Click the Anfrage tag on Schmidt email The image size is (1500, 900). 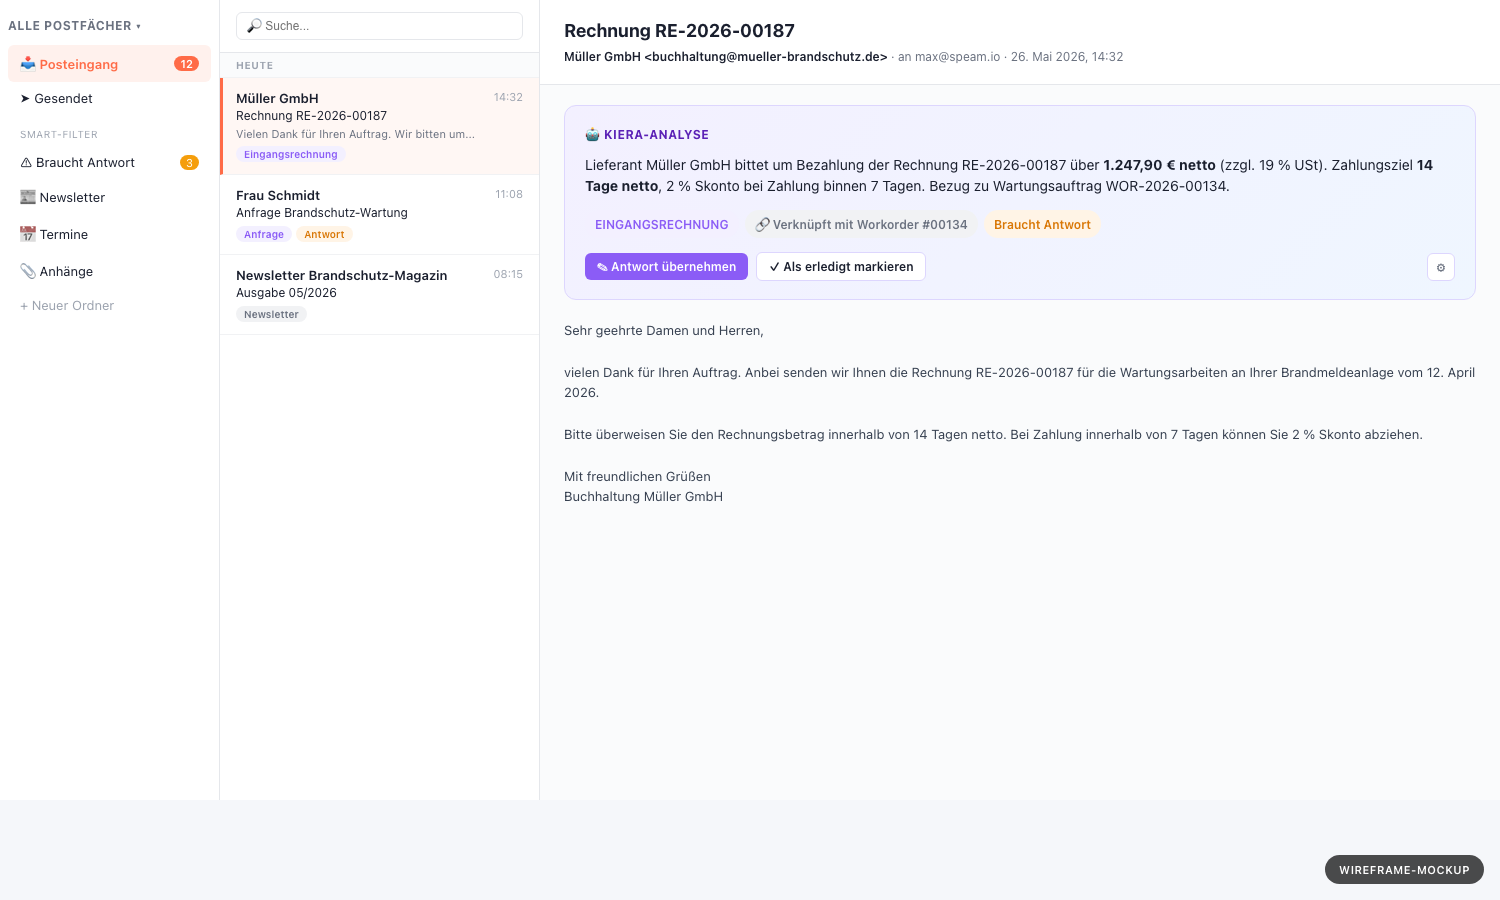point(264,235)
